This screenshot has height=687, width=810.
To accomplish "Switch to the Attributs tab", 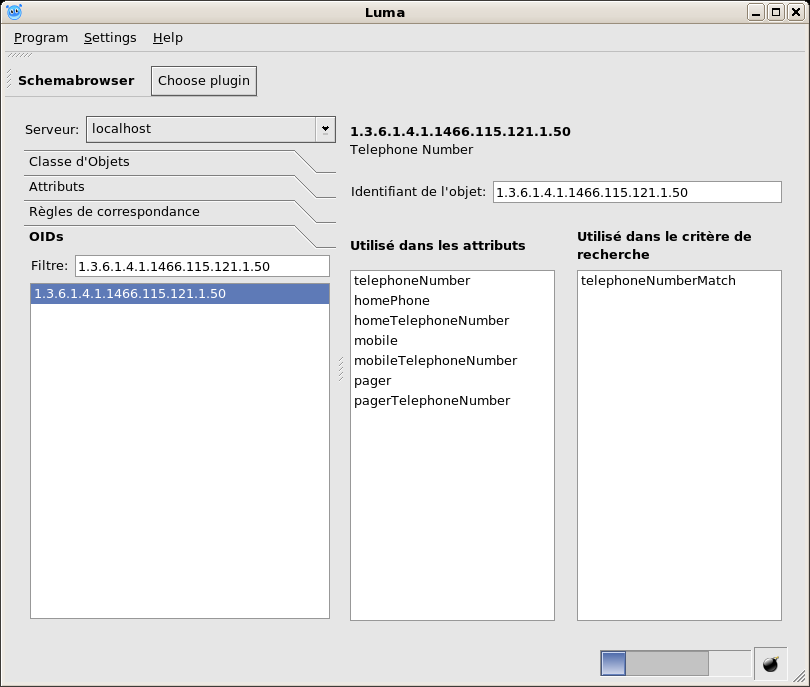I will coord(57,187).
